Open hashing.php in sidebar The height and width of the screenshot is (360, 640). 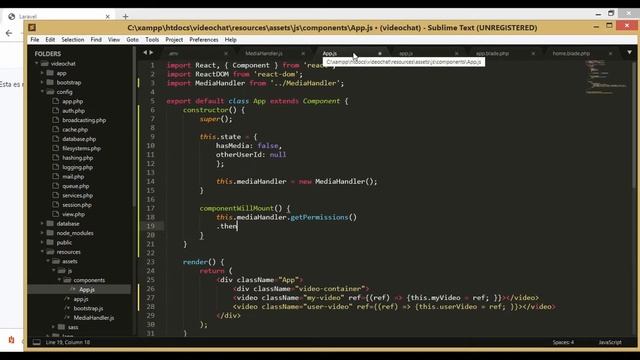pos(78,158)
